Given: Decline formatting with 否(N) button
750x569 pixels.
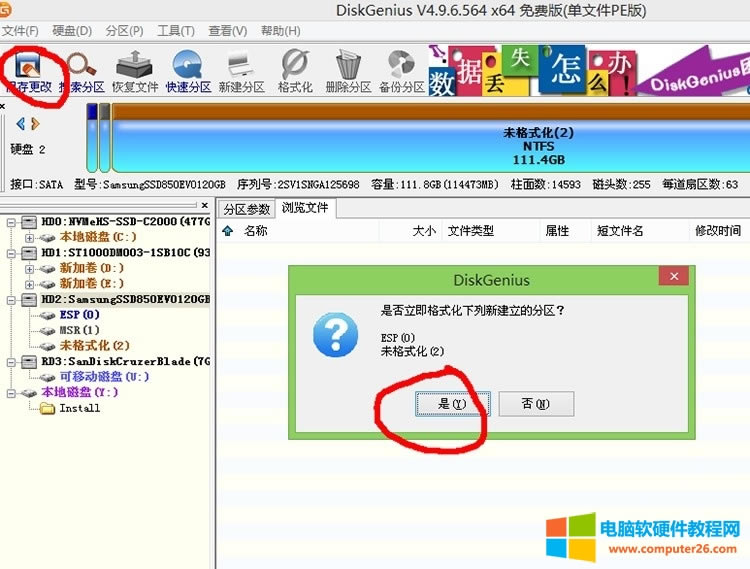Looking at the screenshot, I should (536, 404).
